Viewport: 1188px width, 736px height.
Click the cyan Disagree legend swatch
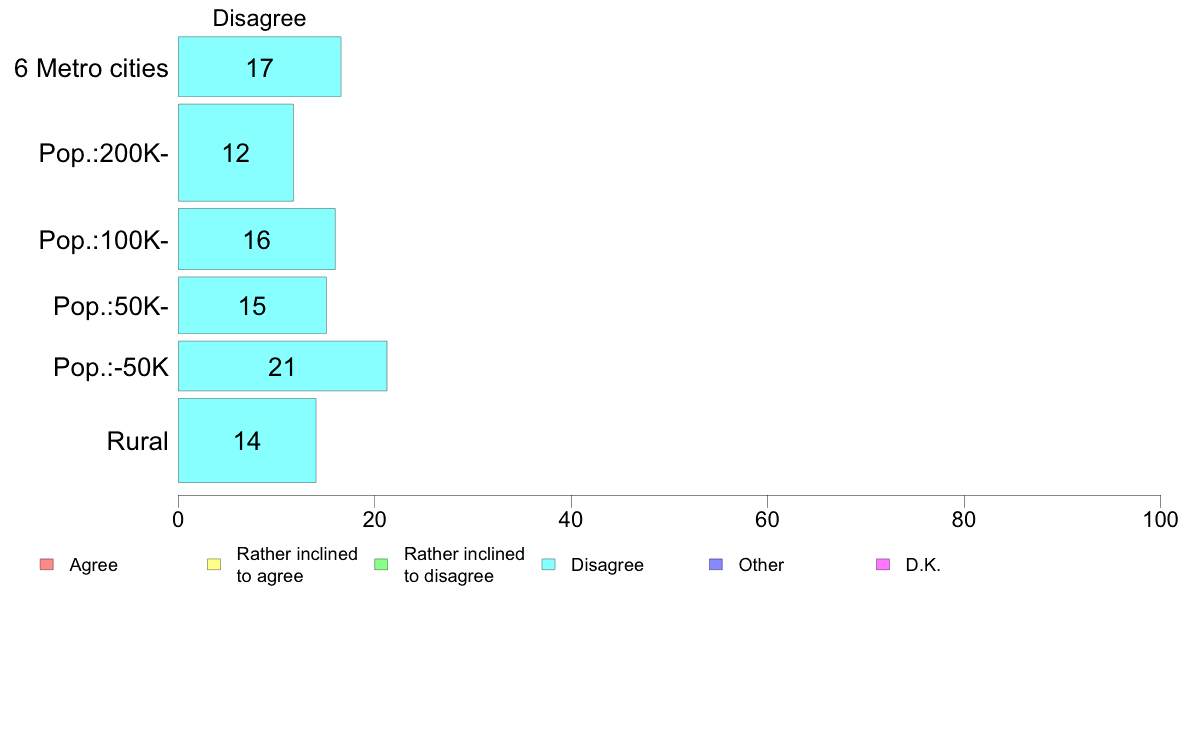point(548,565)
